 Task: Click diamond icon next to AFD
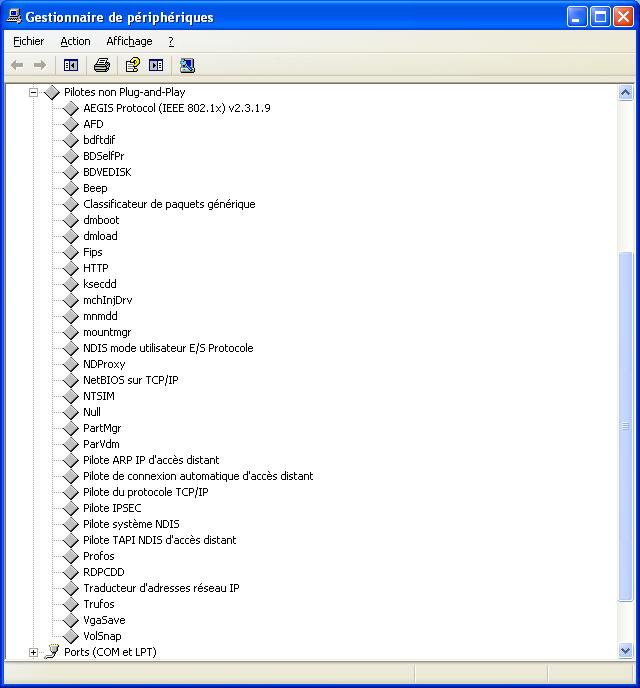[x=71, y=124]
